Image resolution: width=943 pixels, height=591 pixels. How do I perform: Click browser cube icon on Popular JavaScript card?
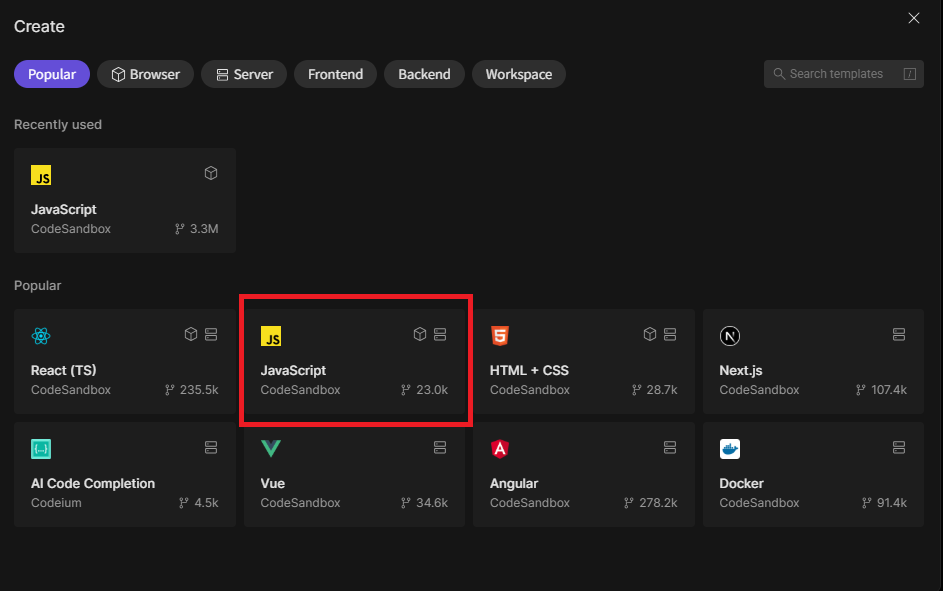420,334
